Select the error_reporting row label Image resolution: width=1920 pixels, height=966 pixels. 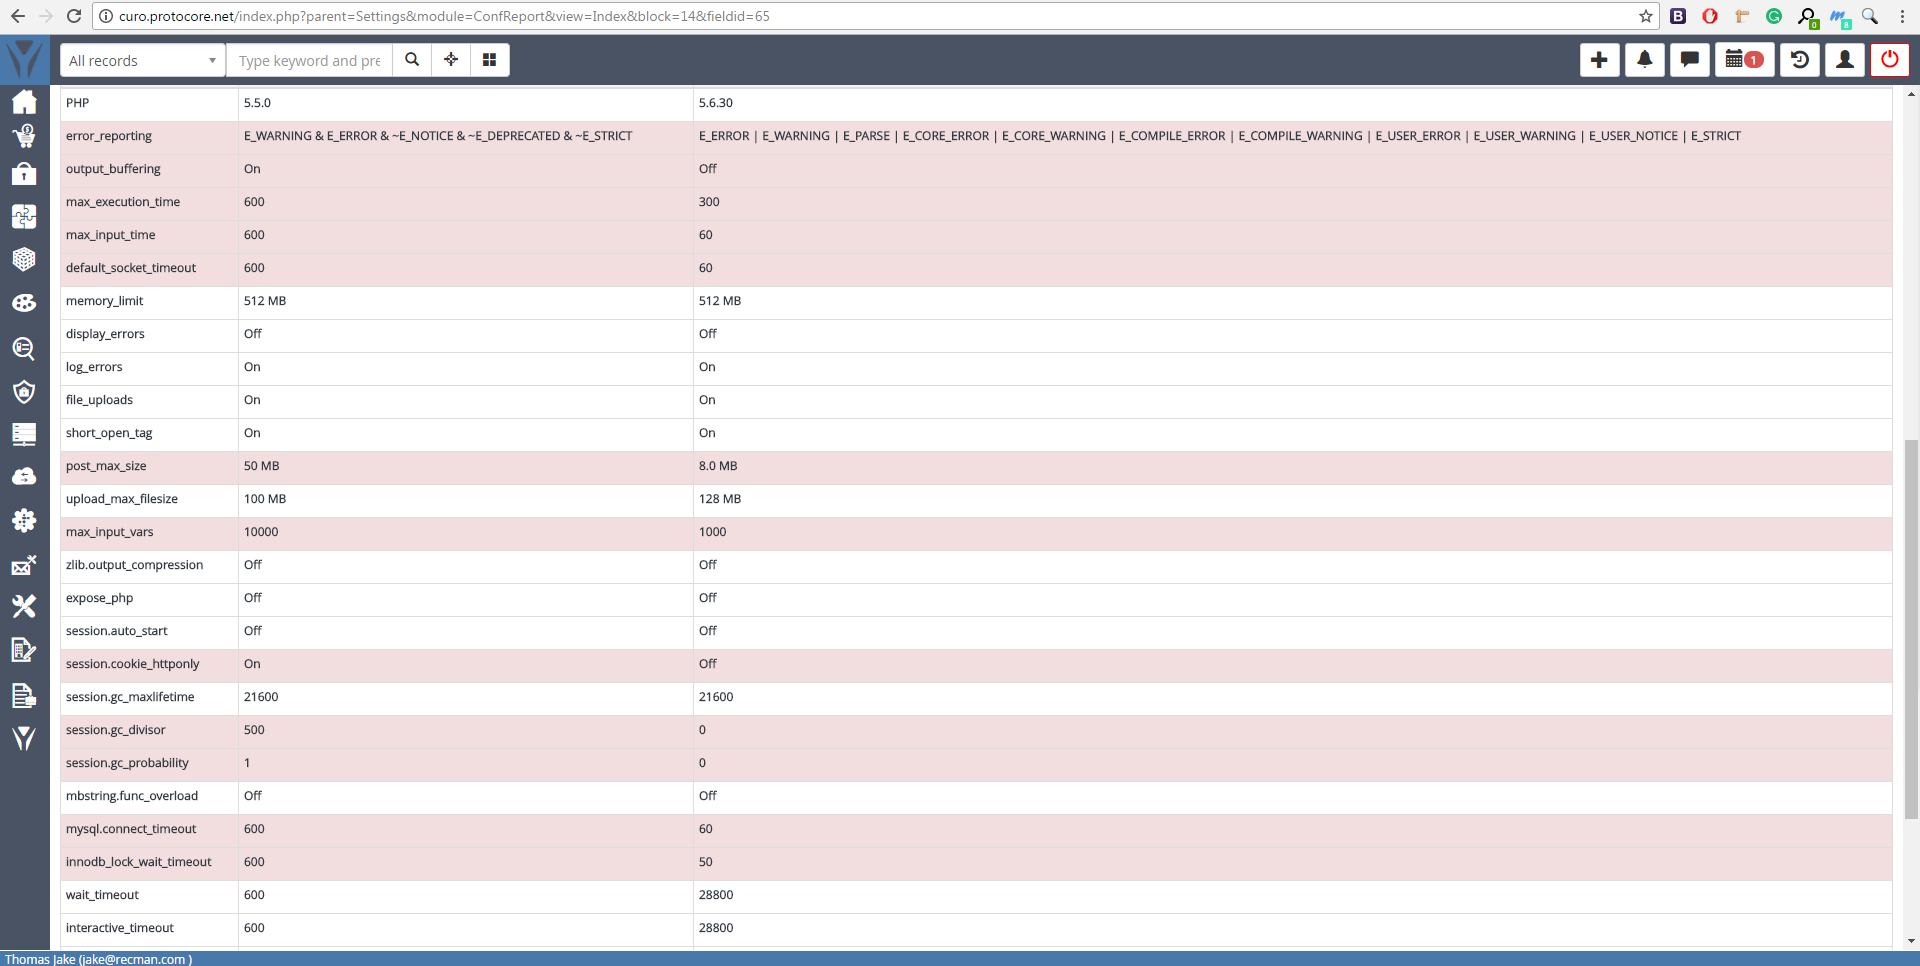pyautogui.click(x=109, y=136)
